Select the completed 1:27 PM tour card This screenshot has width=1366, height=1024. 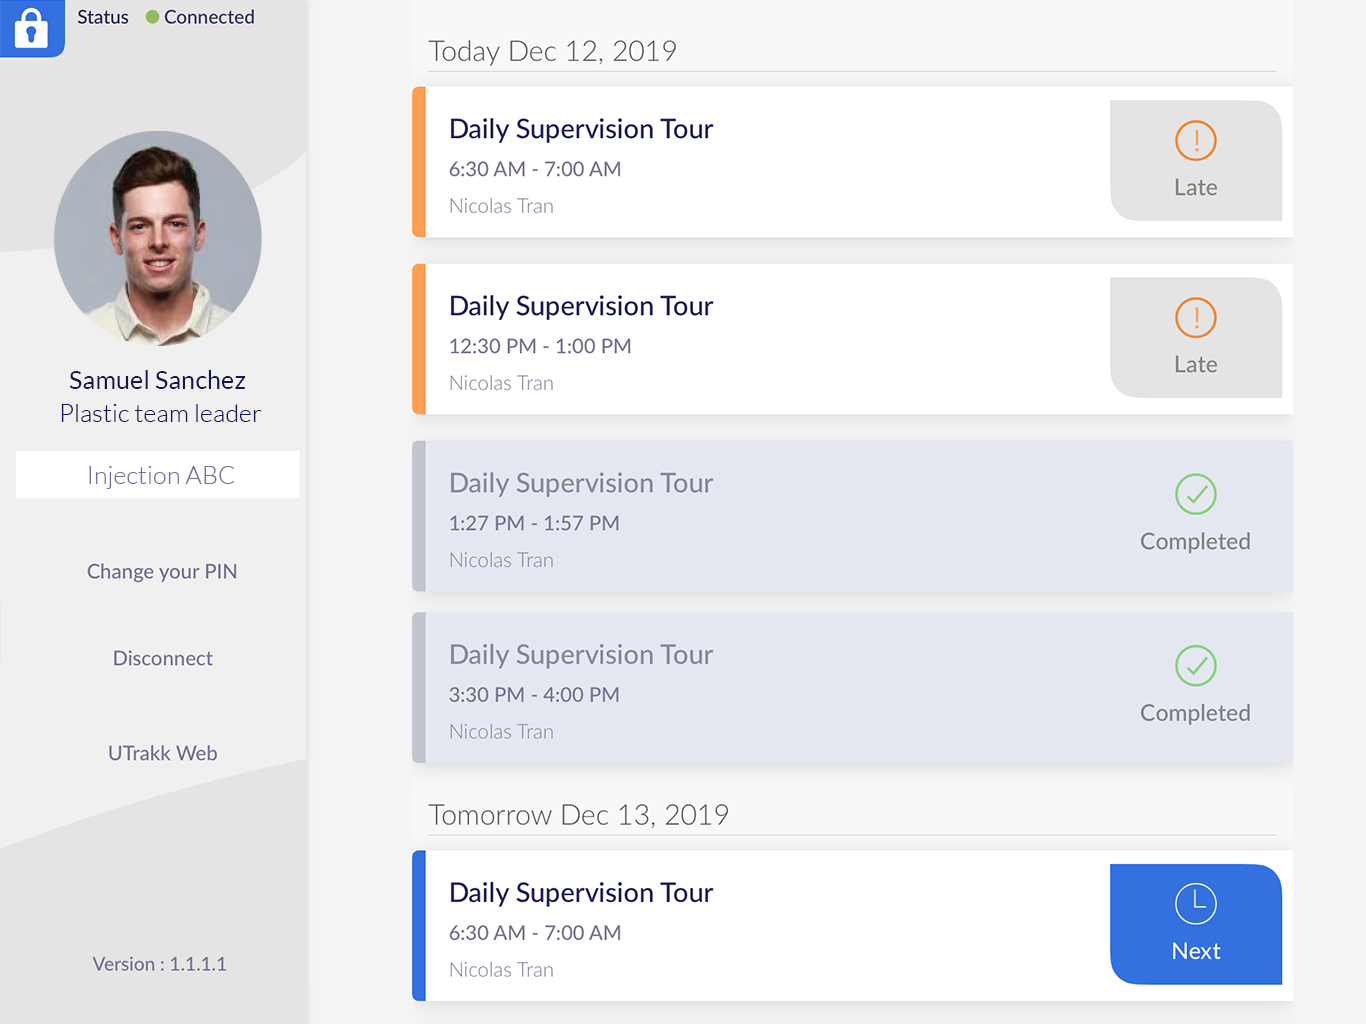point(852,516)
